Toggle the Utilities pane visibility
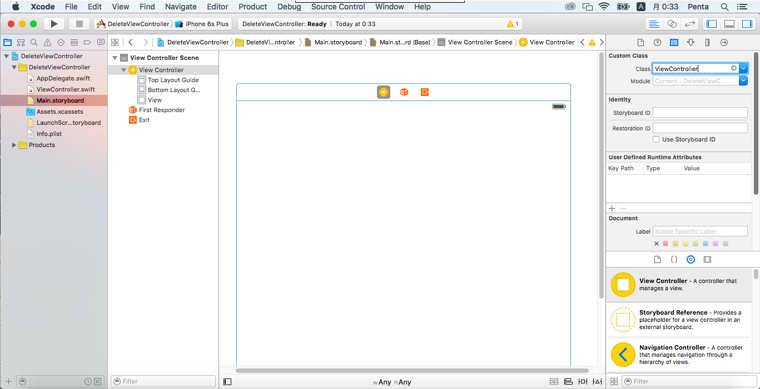The image size is (760, 389). coord(746,24)
